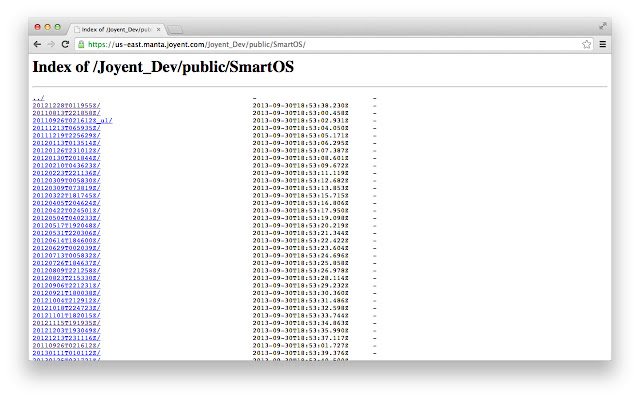The width and height of the screenshot is (640, 400).
Task: Navigate to 20120531T220306Z/ directory
Action: point(67,233)
